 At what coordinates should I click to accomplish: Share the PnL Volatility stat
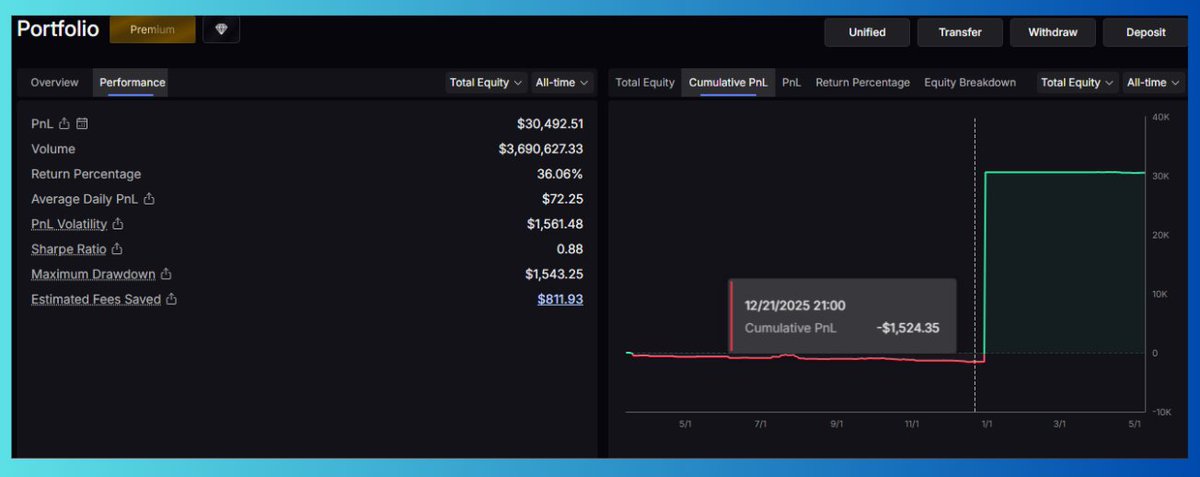click(x=118, y=224)
